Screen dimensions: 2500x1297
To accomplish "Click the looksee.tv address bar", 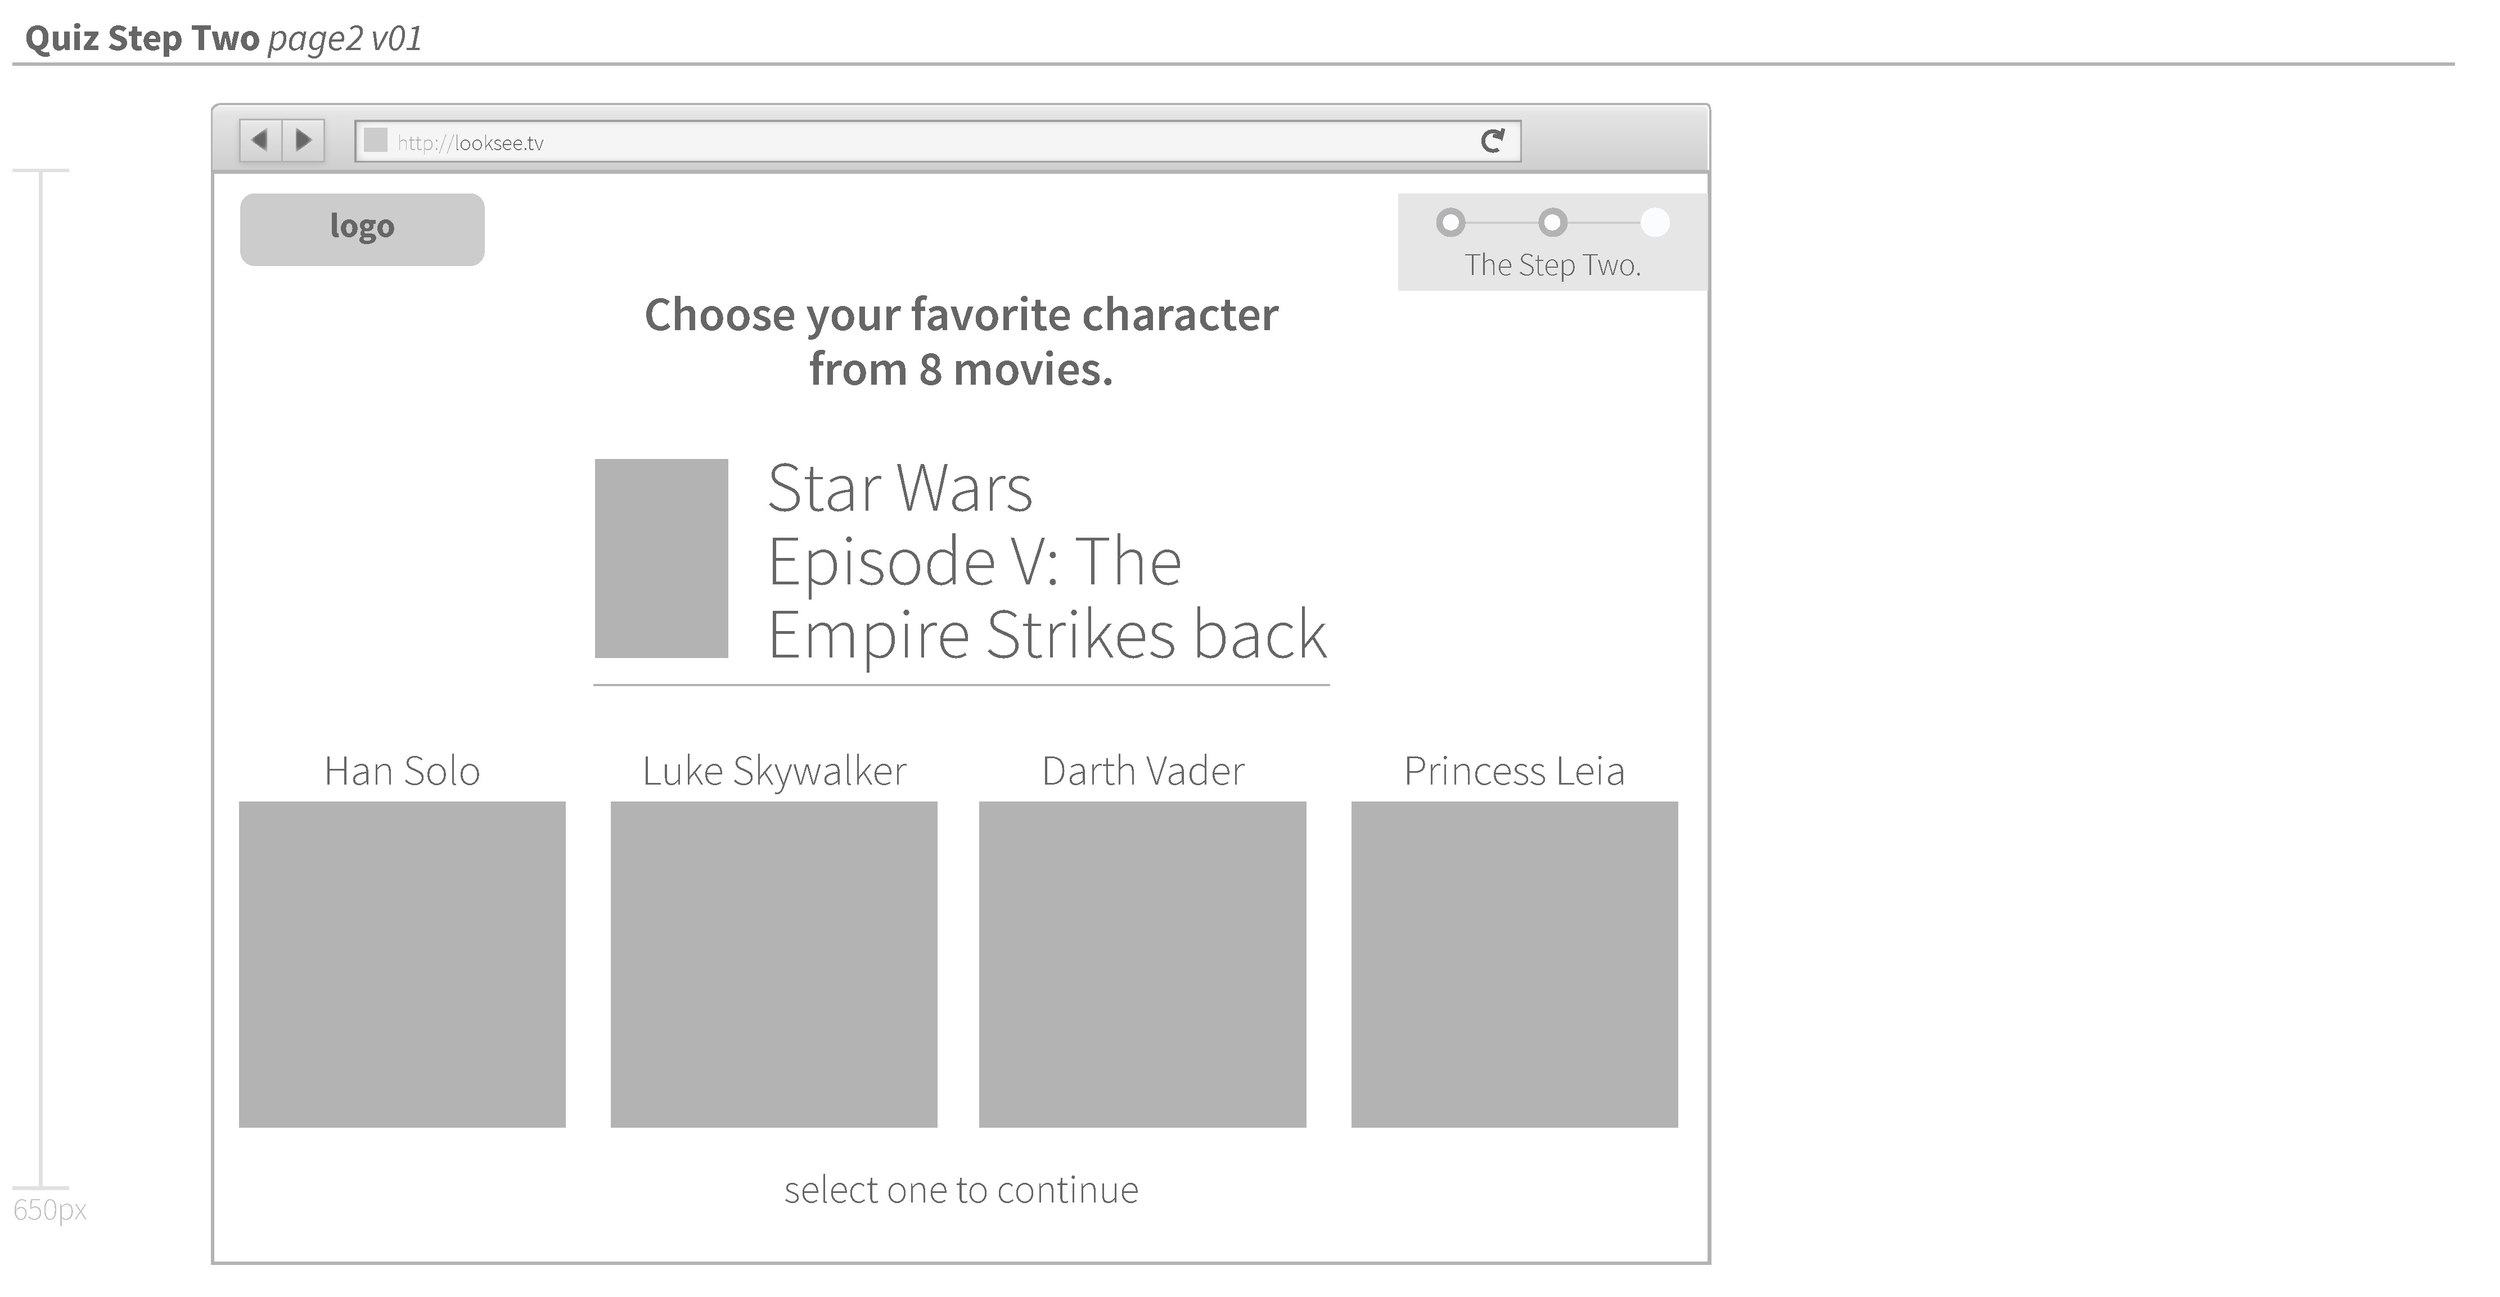I will point(937,141).
